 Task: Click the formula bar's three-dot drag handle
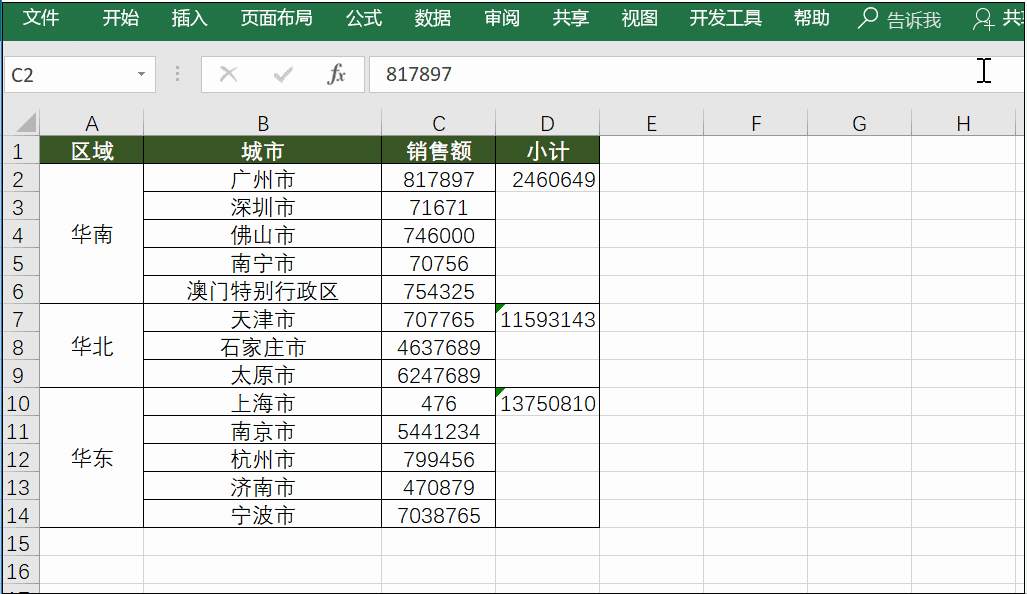(x=177, y=74)
